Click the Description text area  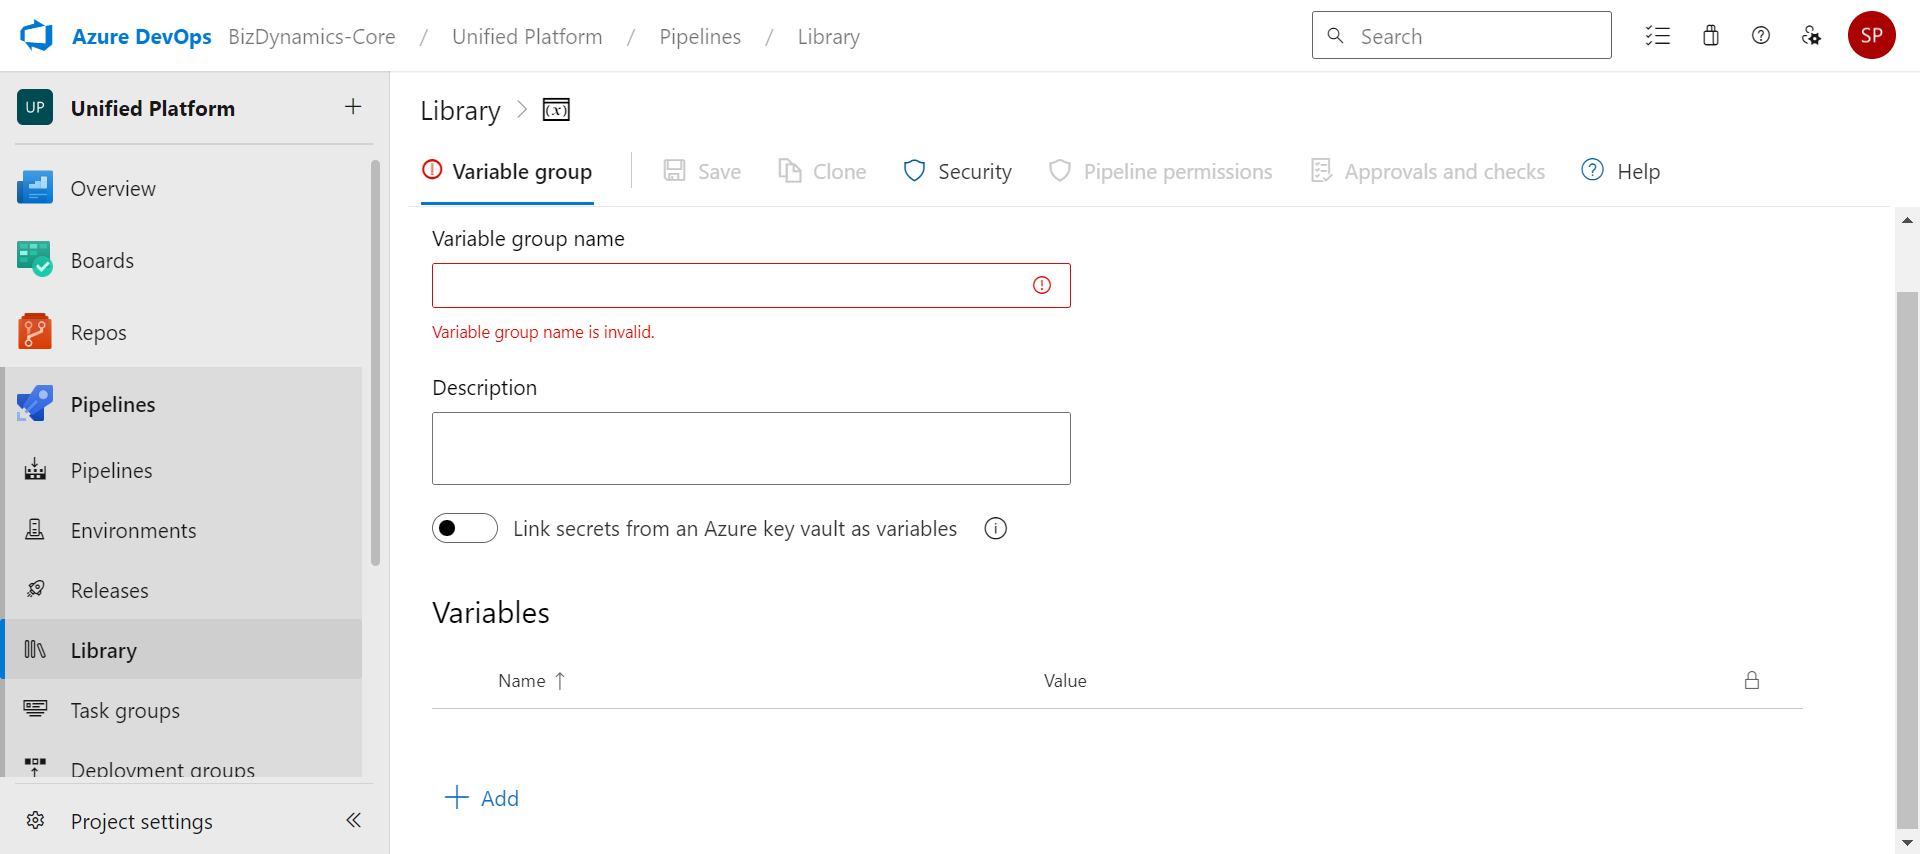click(x=751, y=449)
